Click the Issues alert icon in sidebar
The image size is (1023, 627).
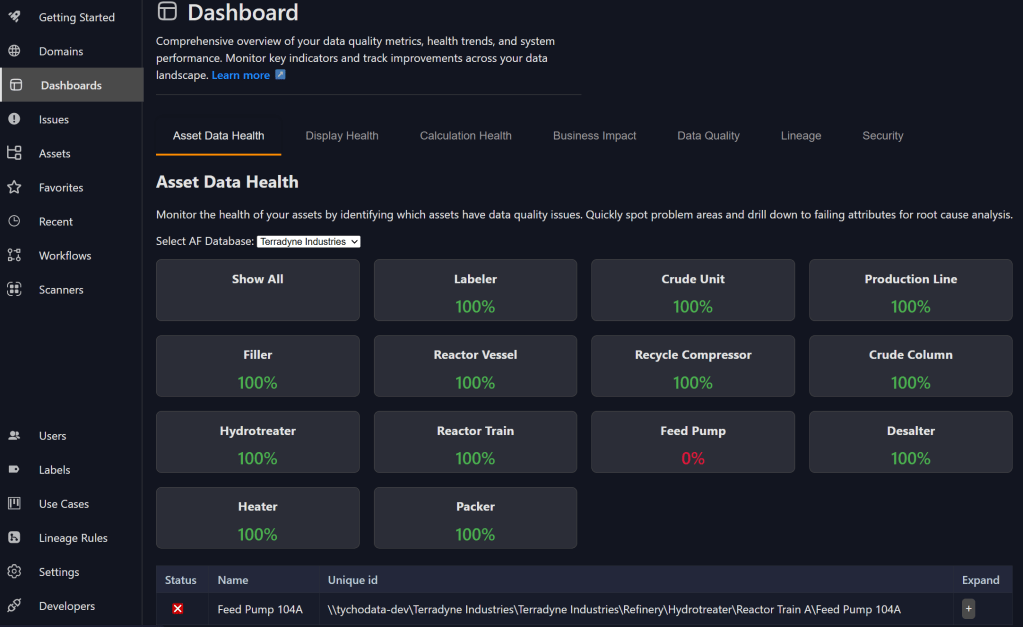(14, 119)
